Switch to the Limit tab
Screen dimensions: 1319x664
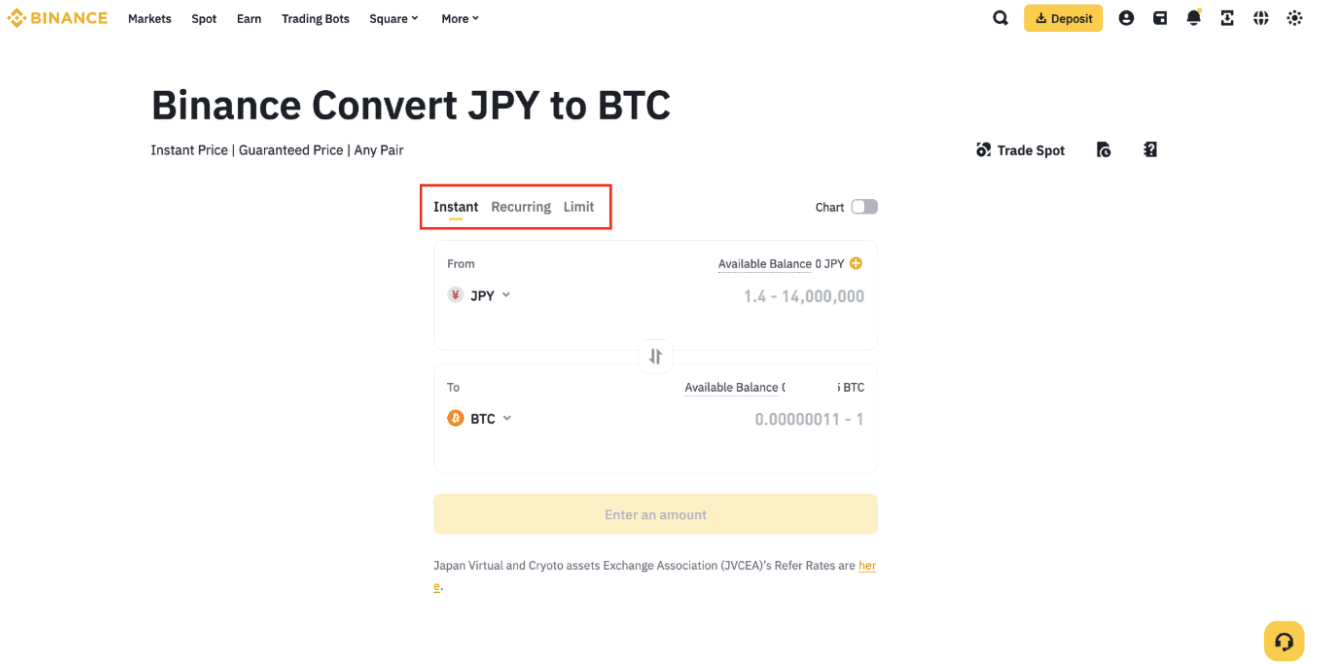pyautogui.click(x=578, y=207)
